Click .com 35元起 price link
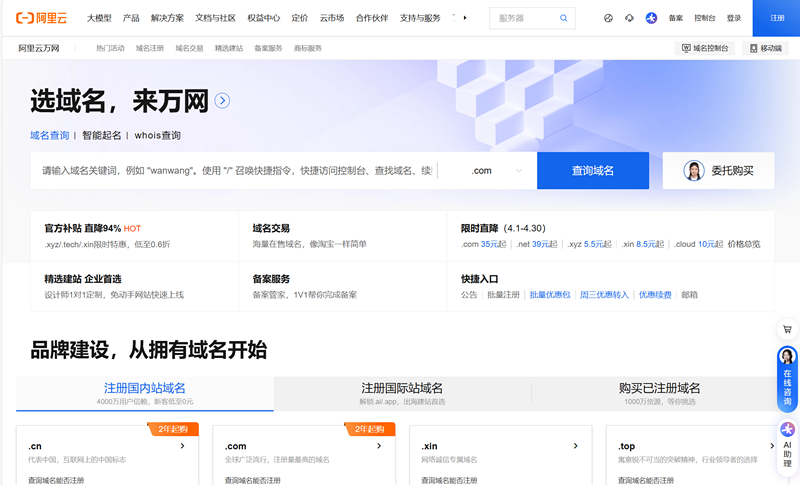800x485 pixels. [x=483, y=244]
